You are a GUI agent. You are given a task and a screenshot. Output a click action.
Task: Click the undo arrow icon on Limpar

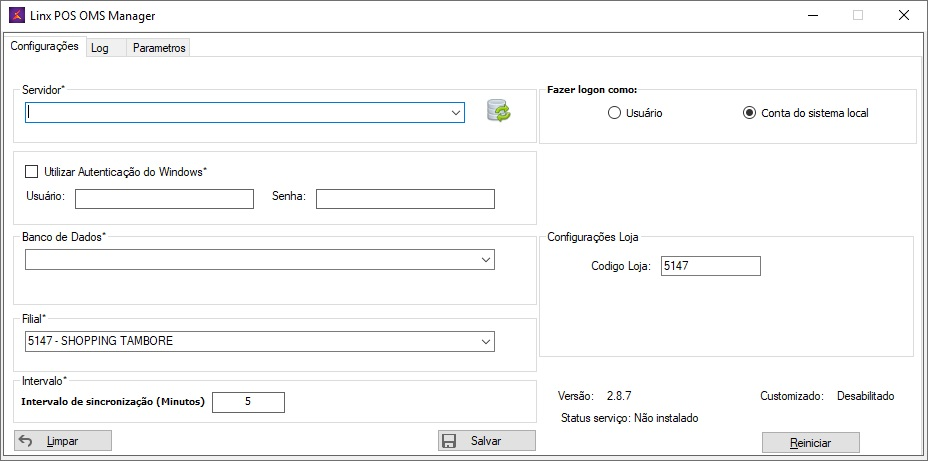click(27, 441)
